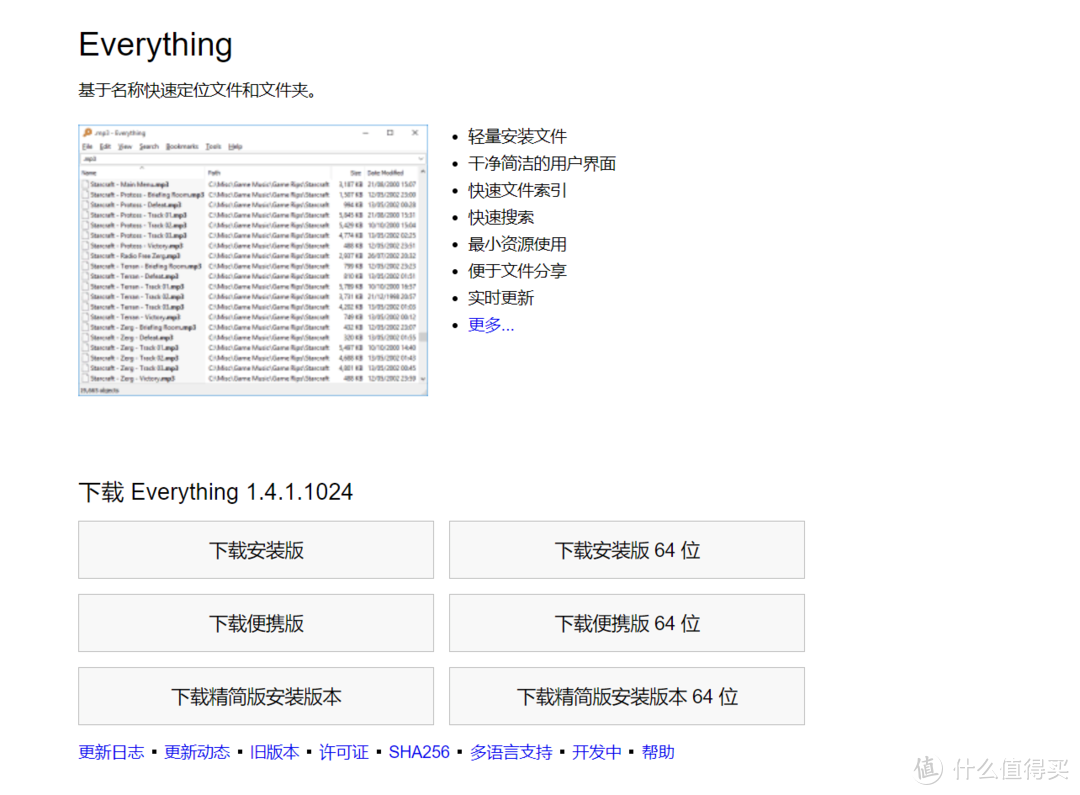Click the 下载安装版 64 位 button
Screen dimensions: 1080x795
tap(627, 550)
